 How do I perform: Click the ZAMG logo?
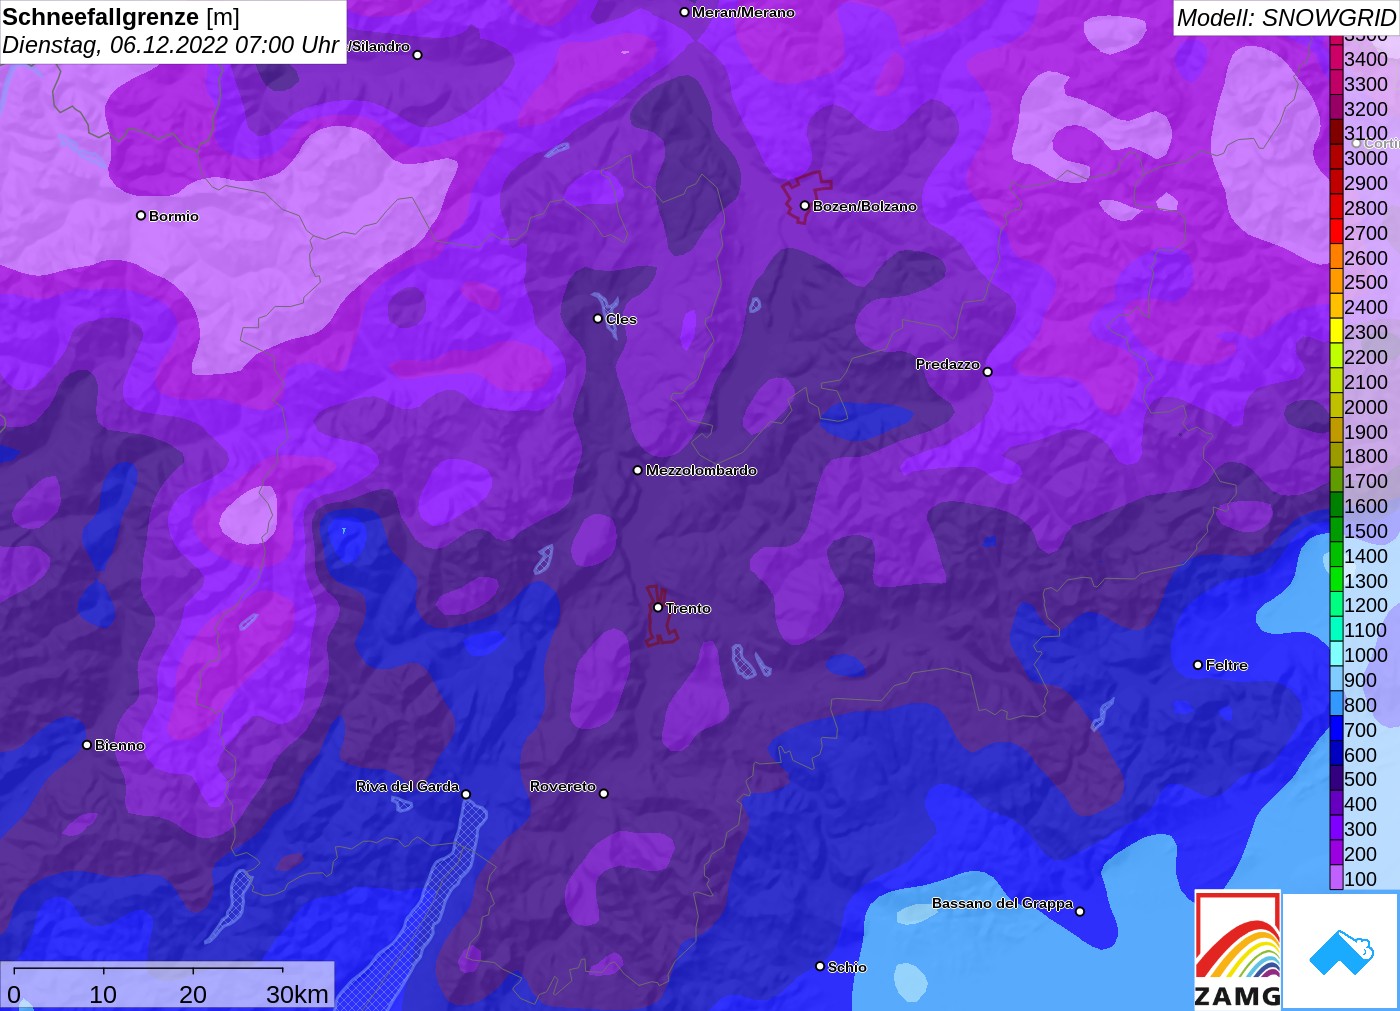click(x=1237, y=950)
